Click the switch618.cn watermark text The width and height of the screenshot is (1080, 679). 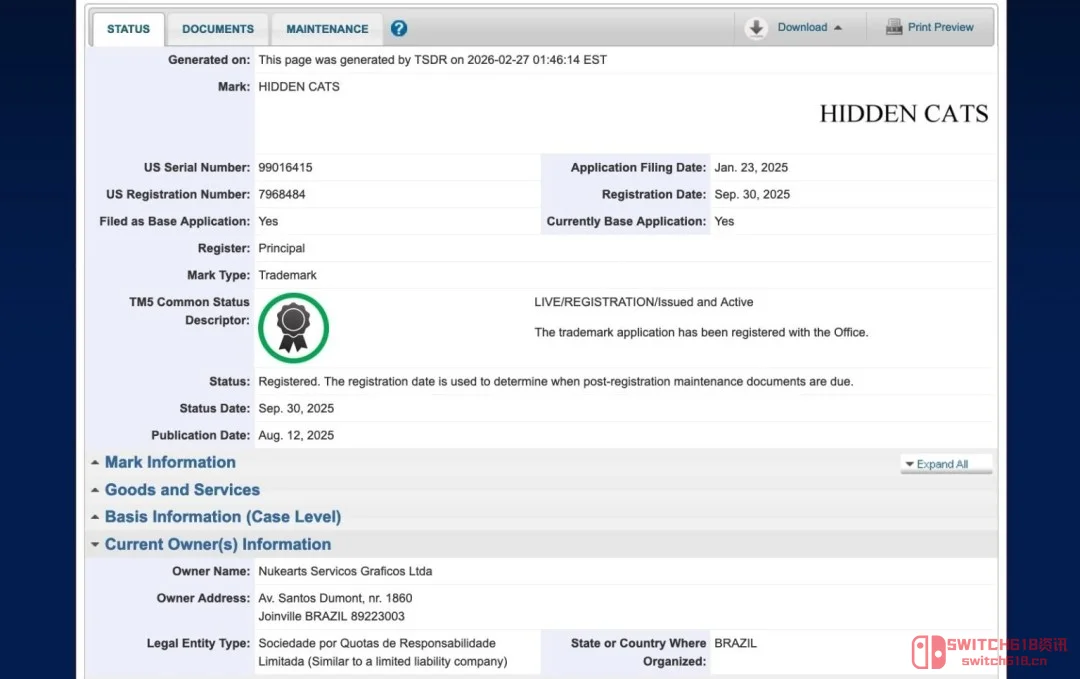pos(1004,660)
